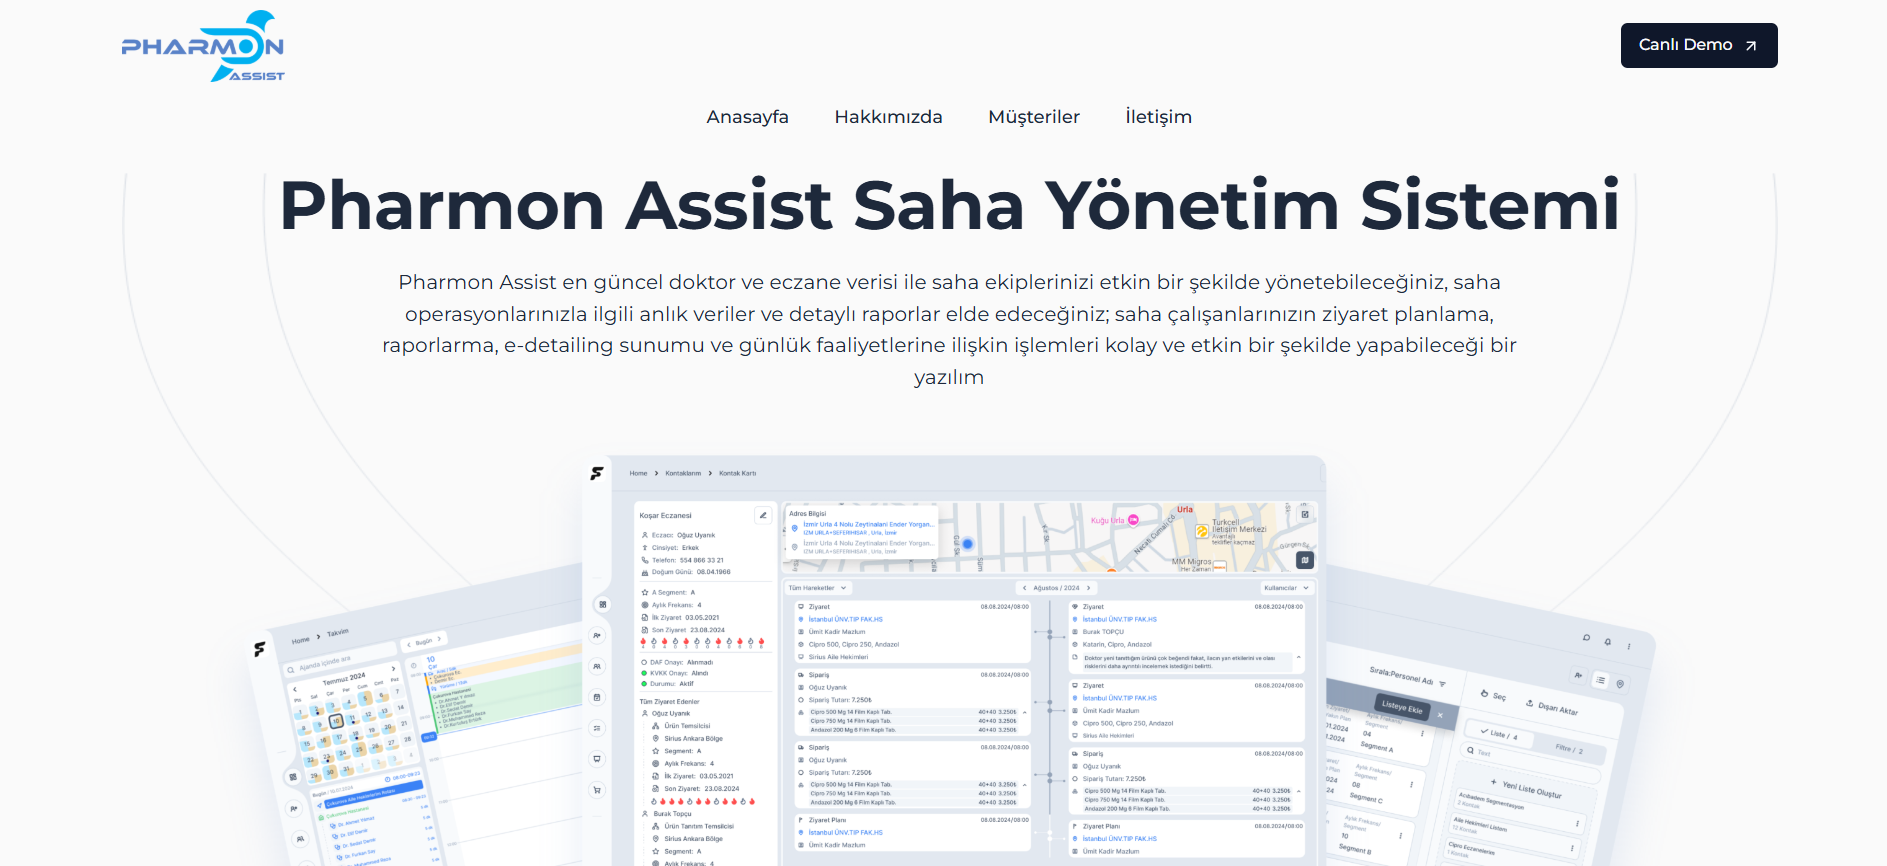
Task: Open the Sırala: Personel Adı sort filter
Action: (x=1407, y=677)
